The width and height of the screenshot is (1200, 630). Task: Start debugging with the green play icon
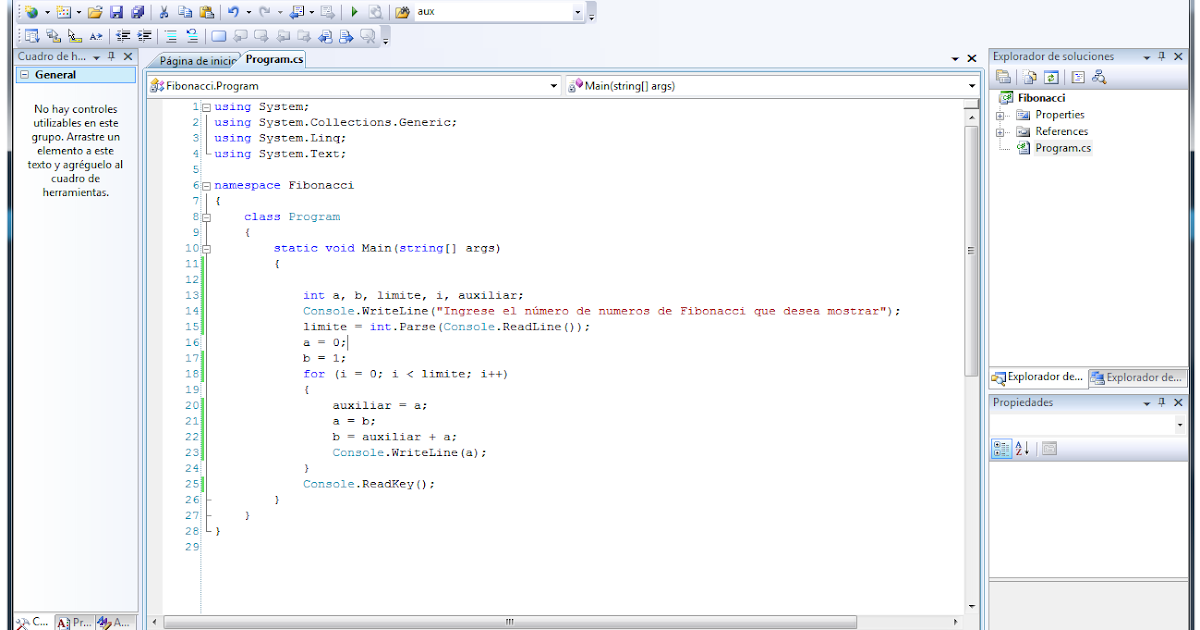pos(354,11)
